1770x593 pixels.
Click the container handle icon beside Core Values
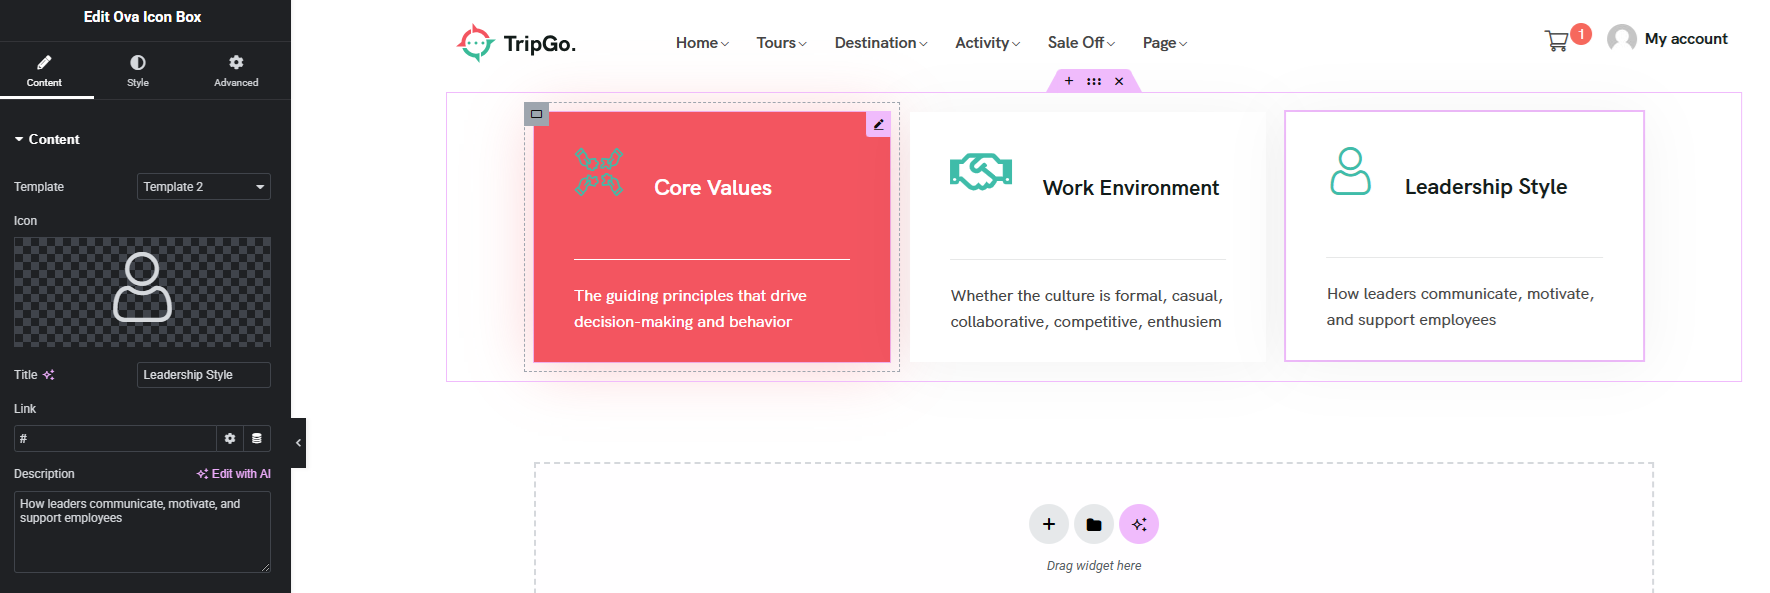point(536,114)
